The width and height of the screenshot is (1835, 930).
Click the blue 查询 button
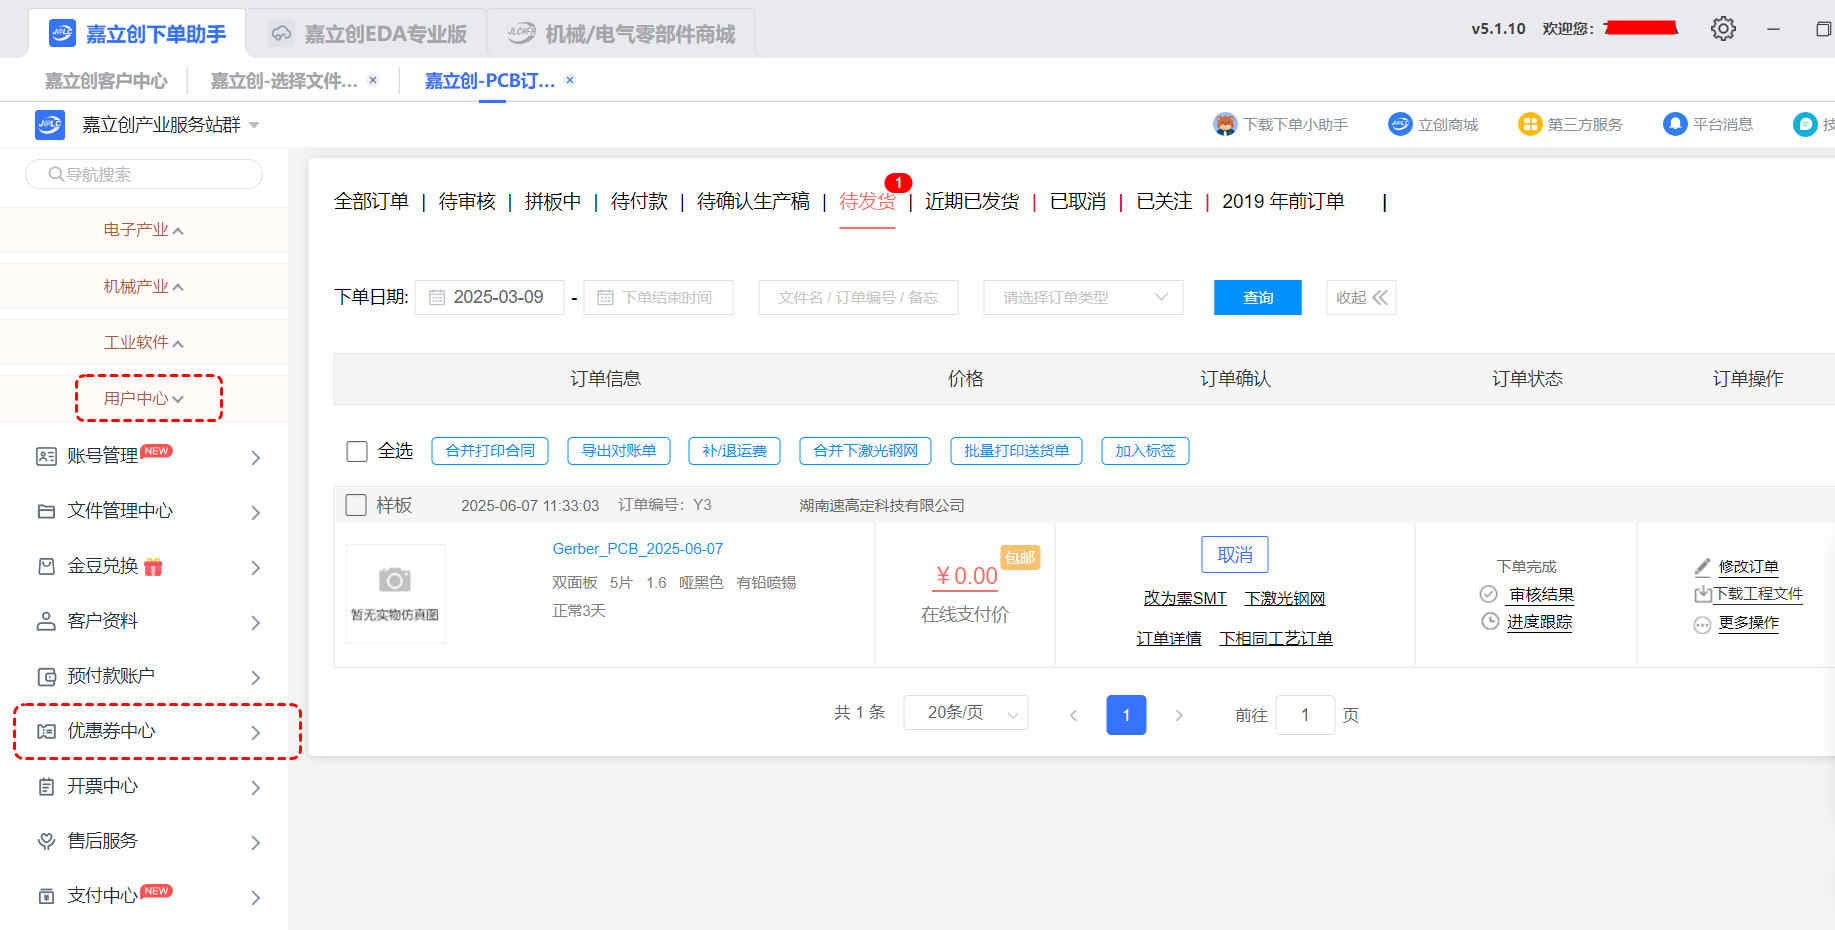[1258, 297]
